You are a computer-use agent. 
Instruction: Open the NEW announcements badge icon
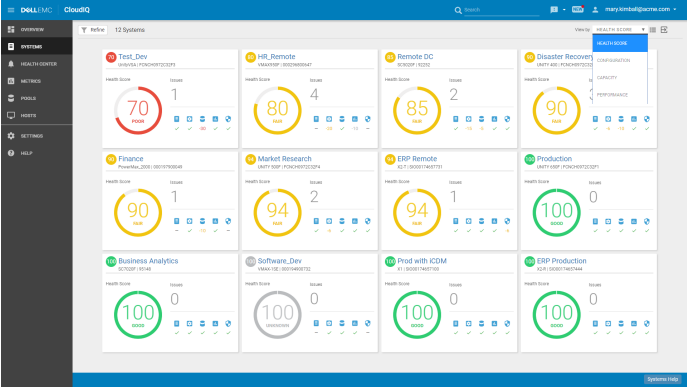pos(578,9)
